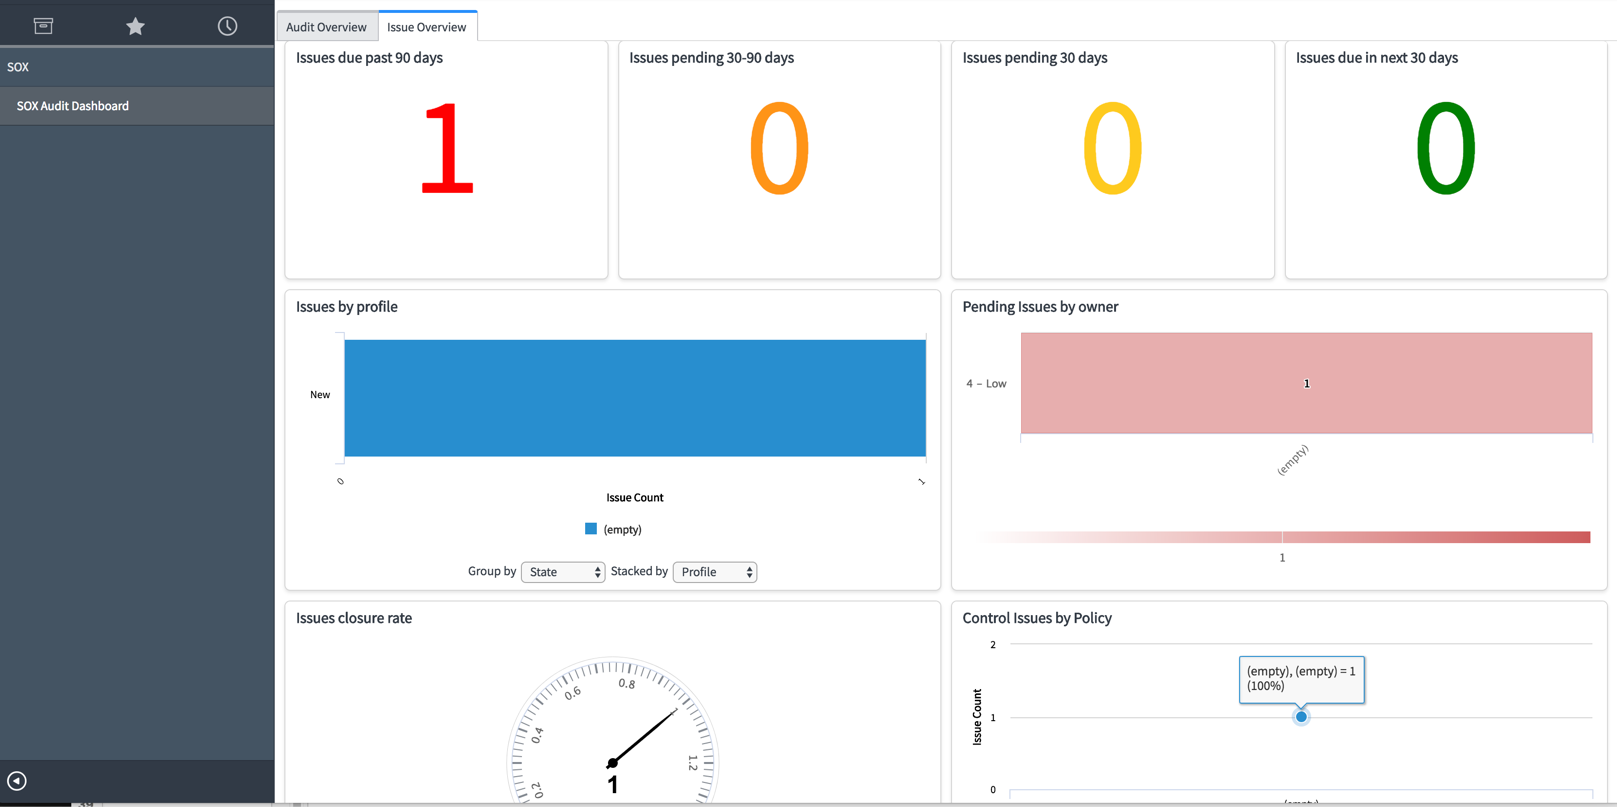Click the Issues closure rate gauge needle
Screen dimensions: 1617x808
645,737
